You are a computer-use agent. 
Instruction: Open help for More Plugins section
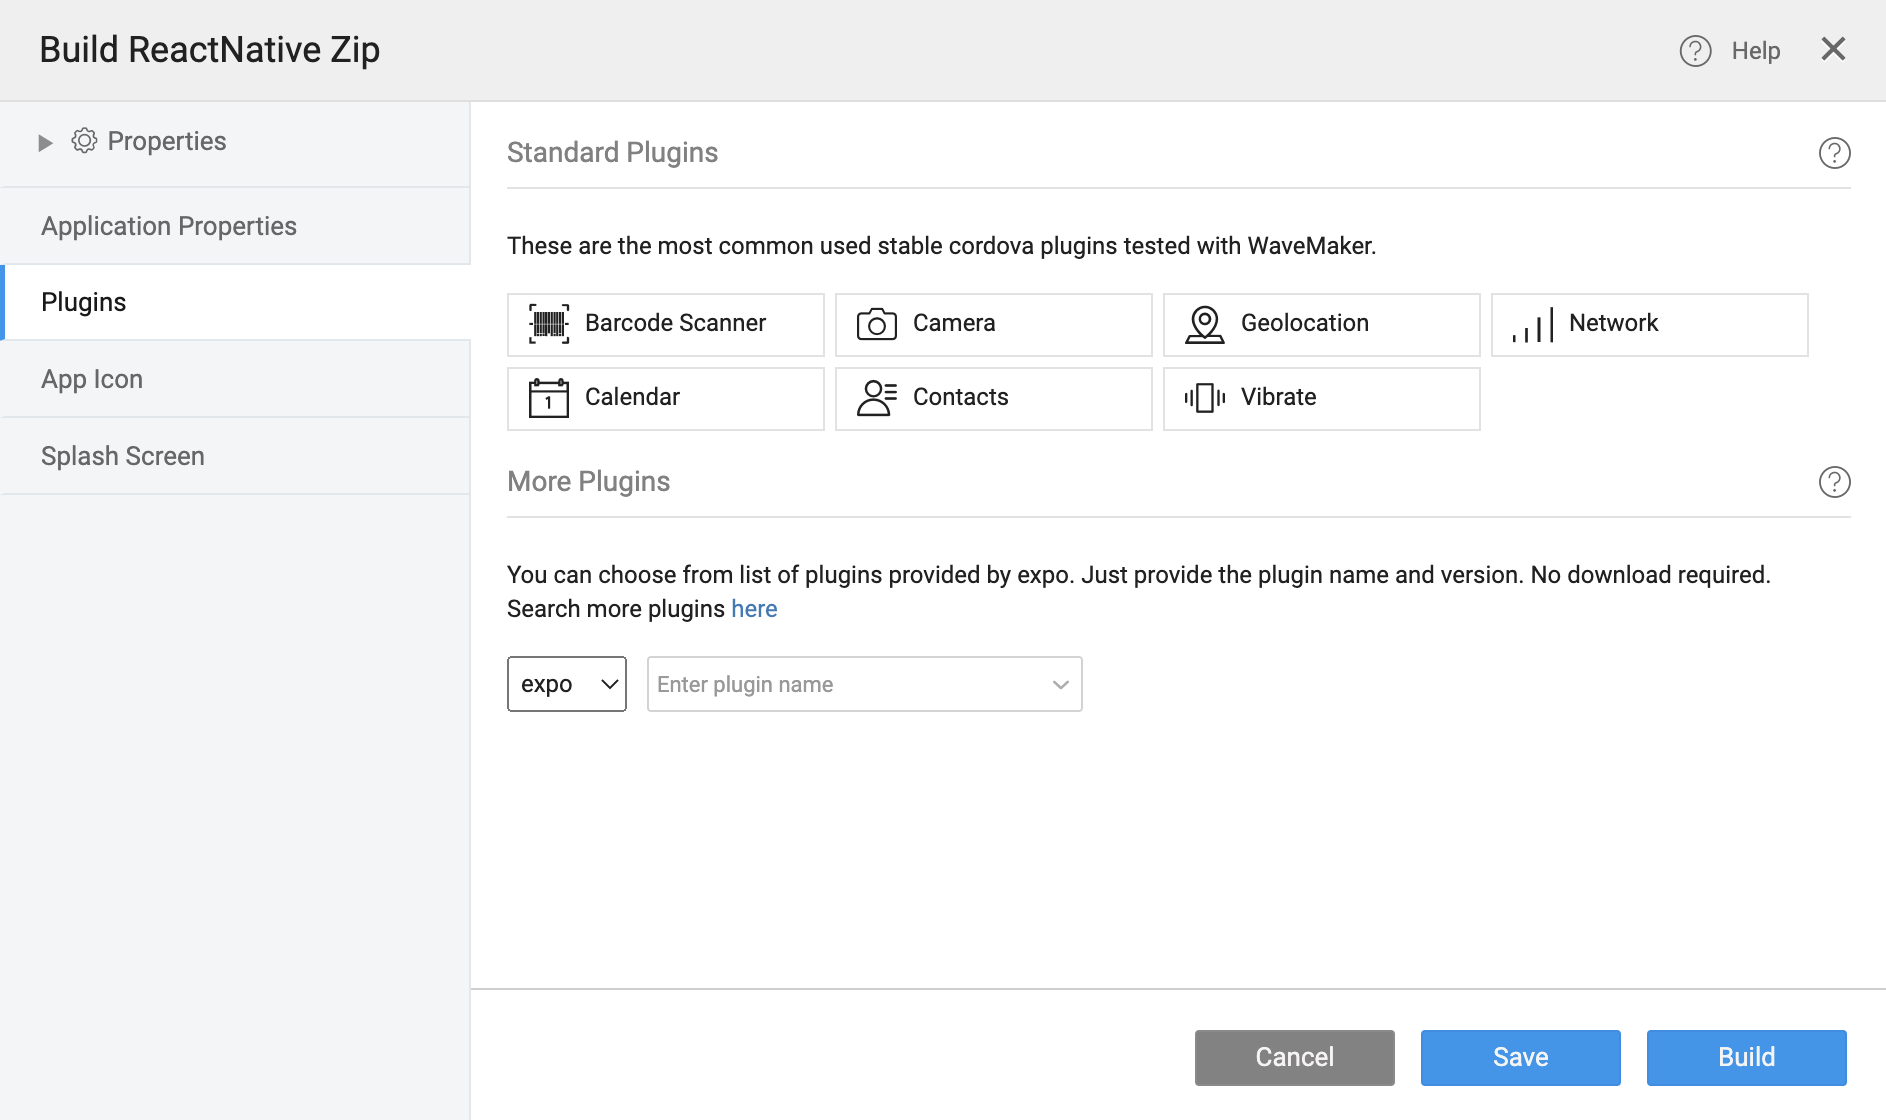pos(1834,482)
